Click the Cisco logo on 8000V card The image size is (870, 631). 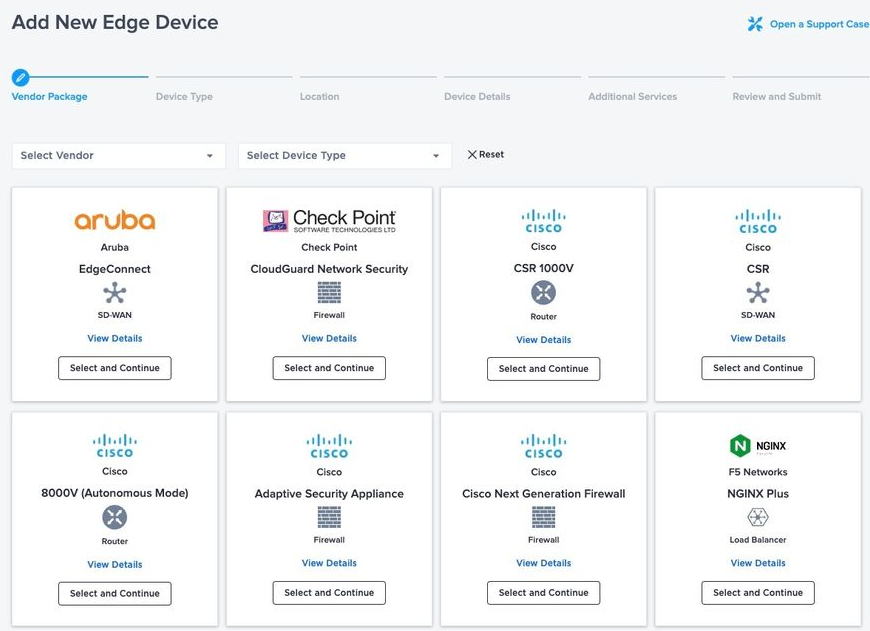pos(115,446)
